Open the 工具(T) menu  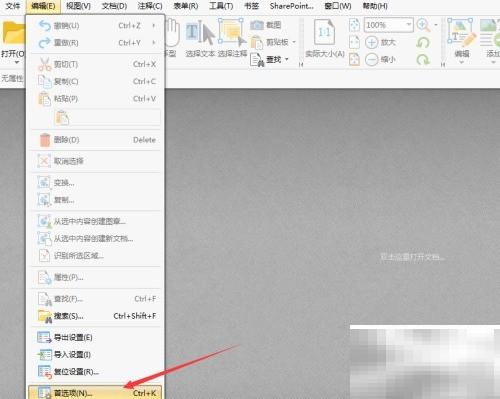221,6
